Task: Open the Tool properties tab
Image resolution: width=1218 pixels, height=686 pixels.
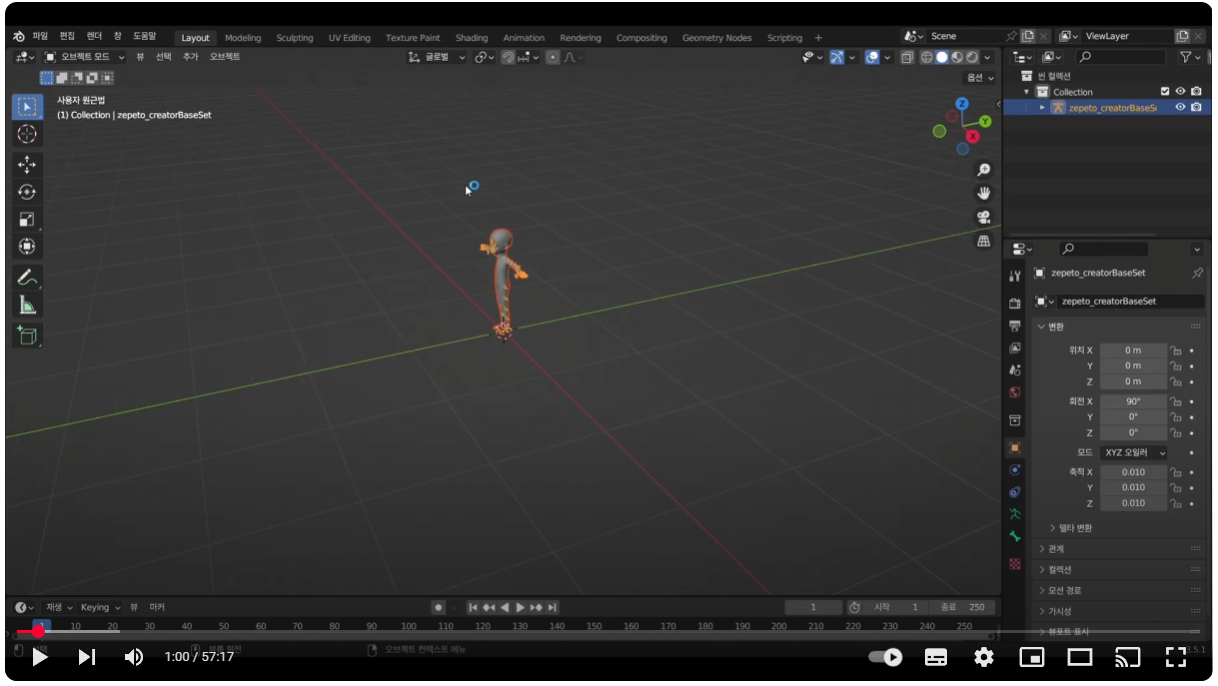Action: pos(1015,276)
